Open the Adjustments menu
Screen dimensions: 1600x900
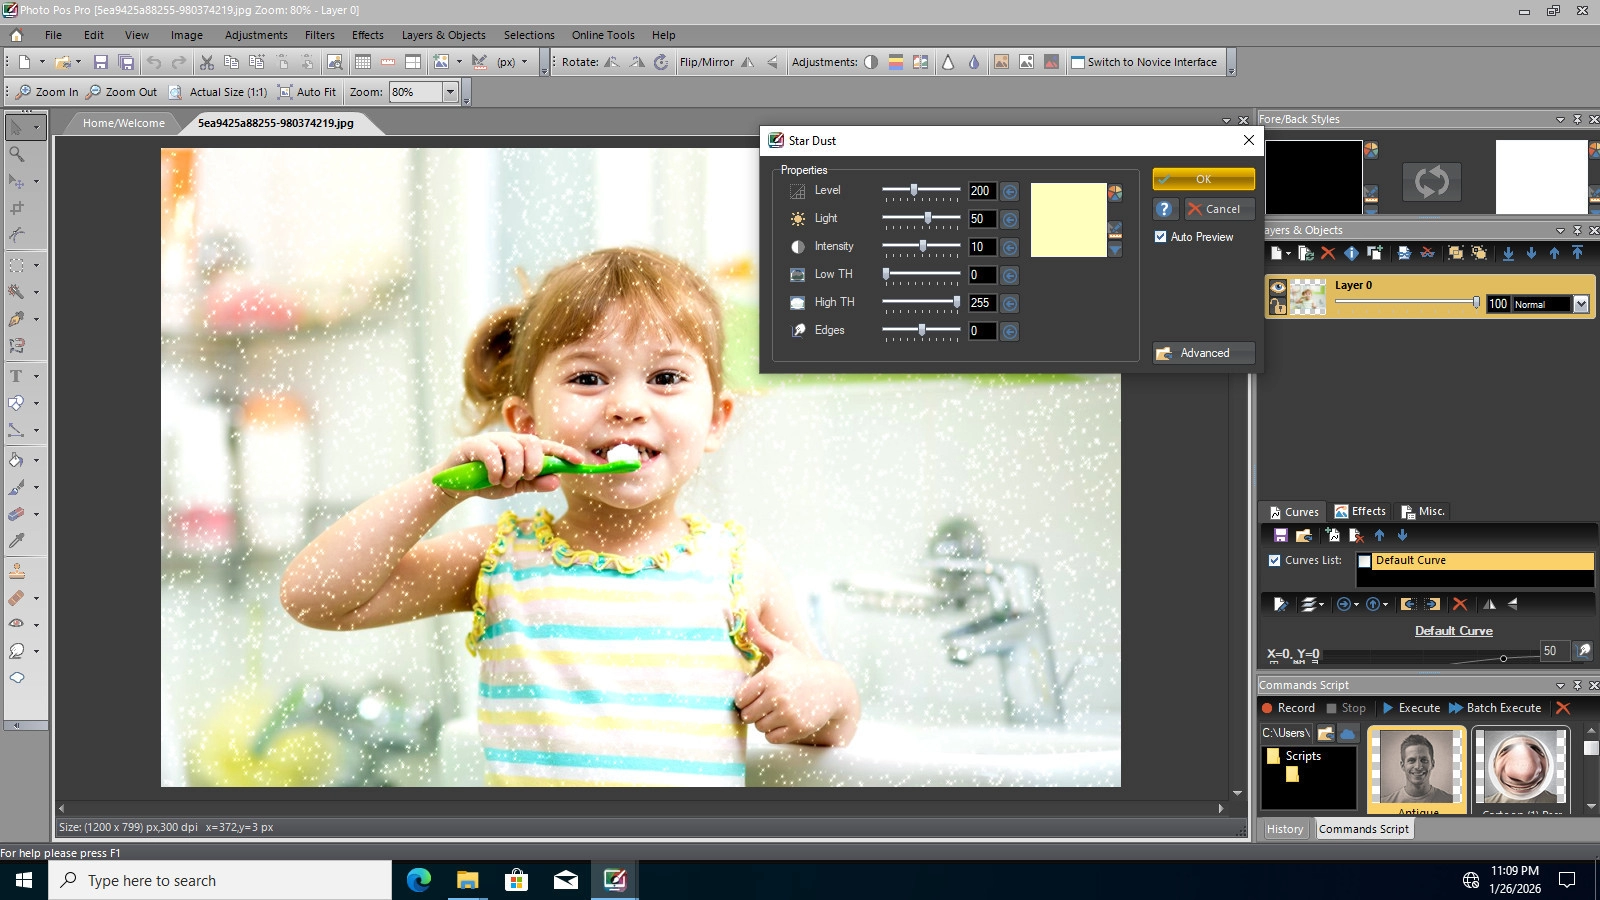point(256,35)
